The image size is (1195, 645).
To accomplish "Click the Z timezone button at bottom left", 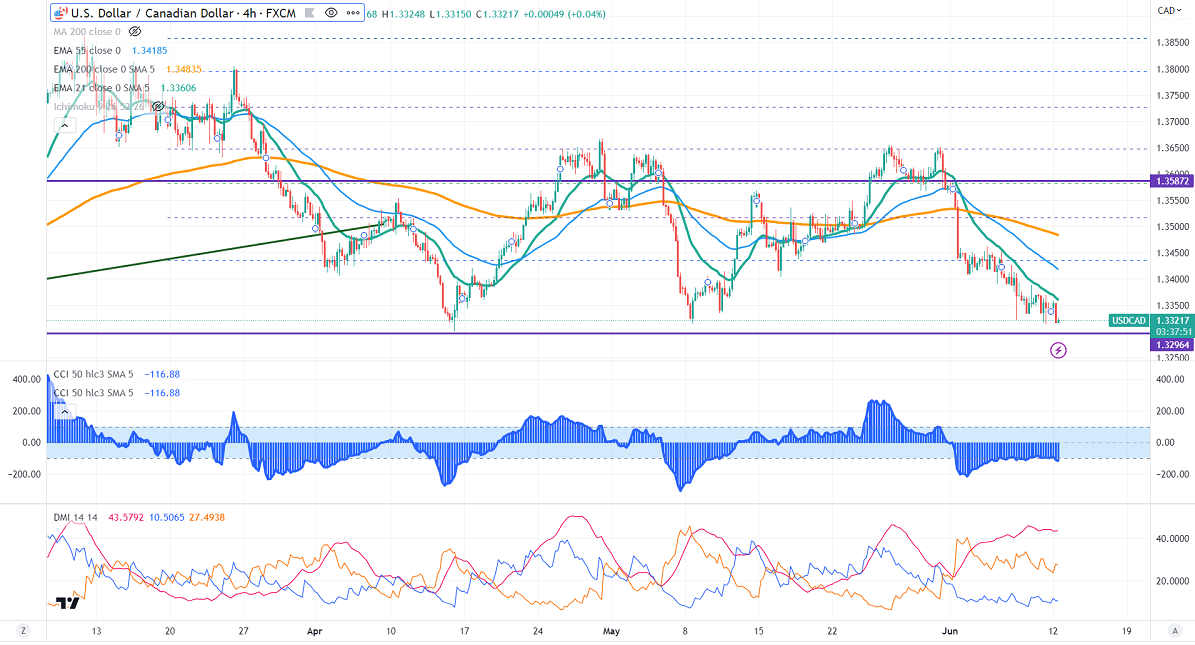I will (x=21, y=632).
